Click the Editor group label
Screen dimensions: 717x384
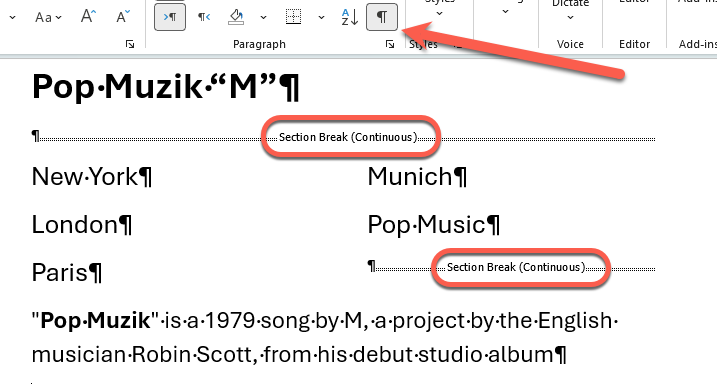[634, 44]
